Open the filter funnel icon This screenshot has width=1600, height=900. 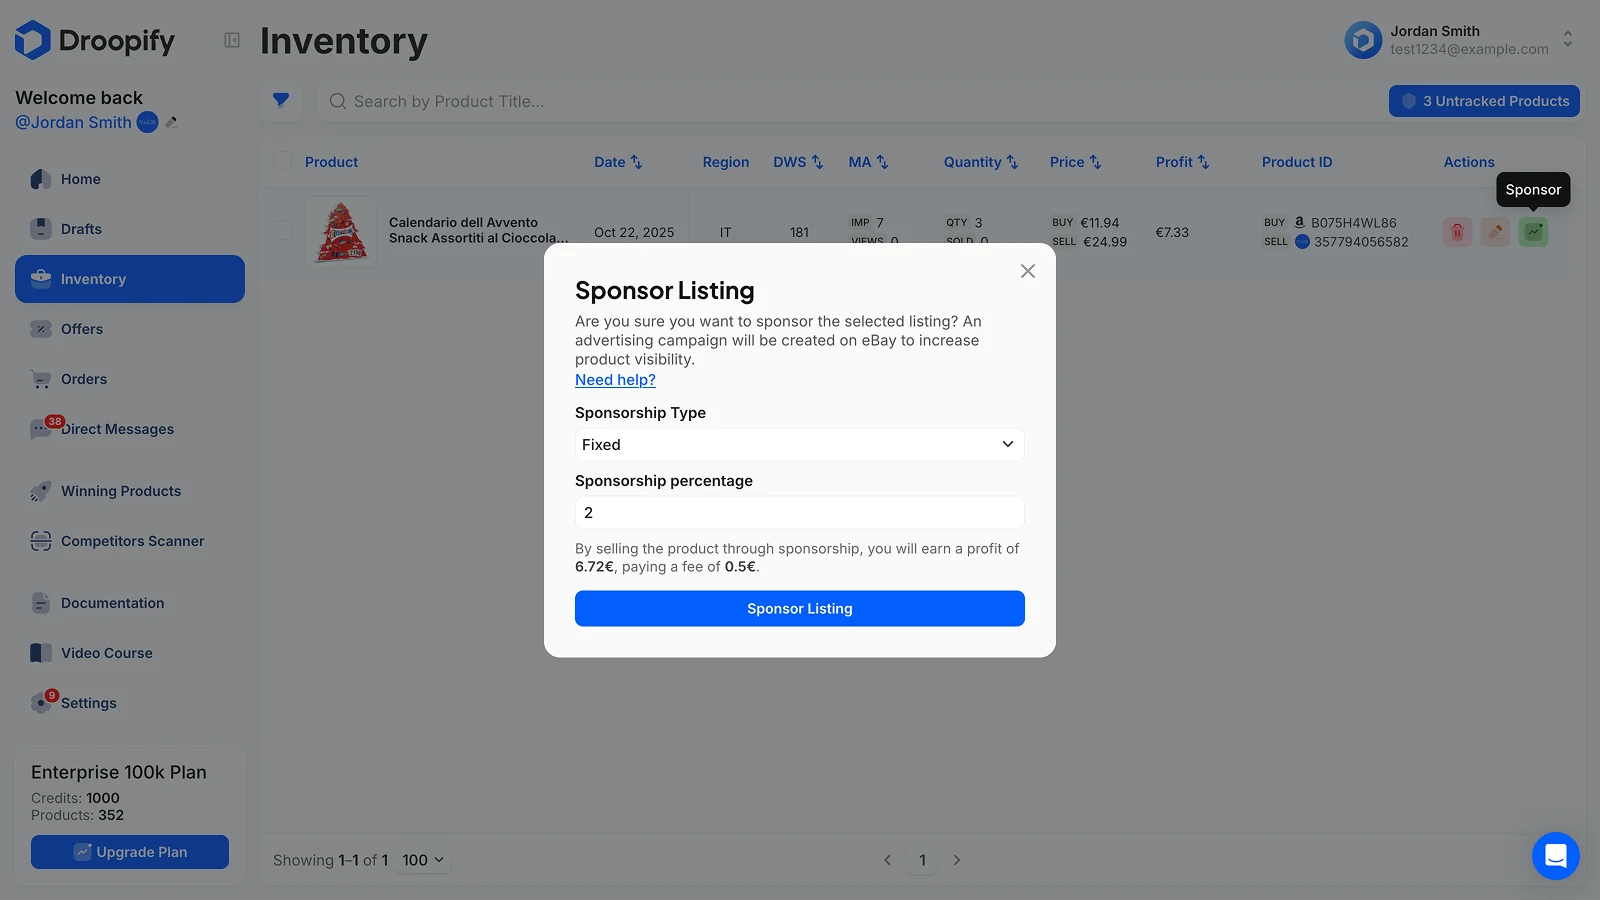click(x=281, y=100)
